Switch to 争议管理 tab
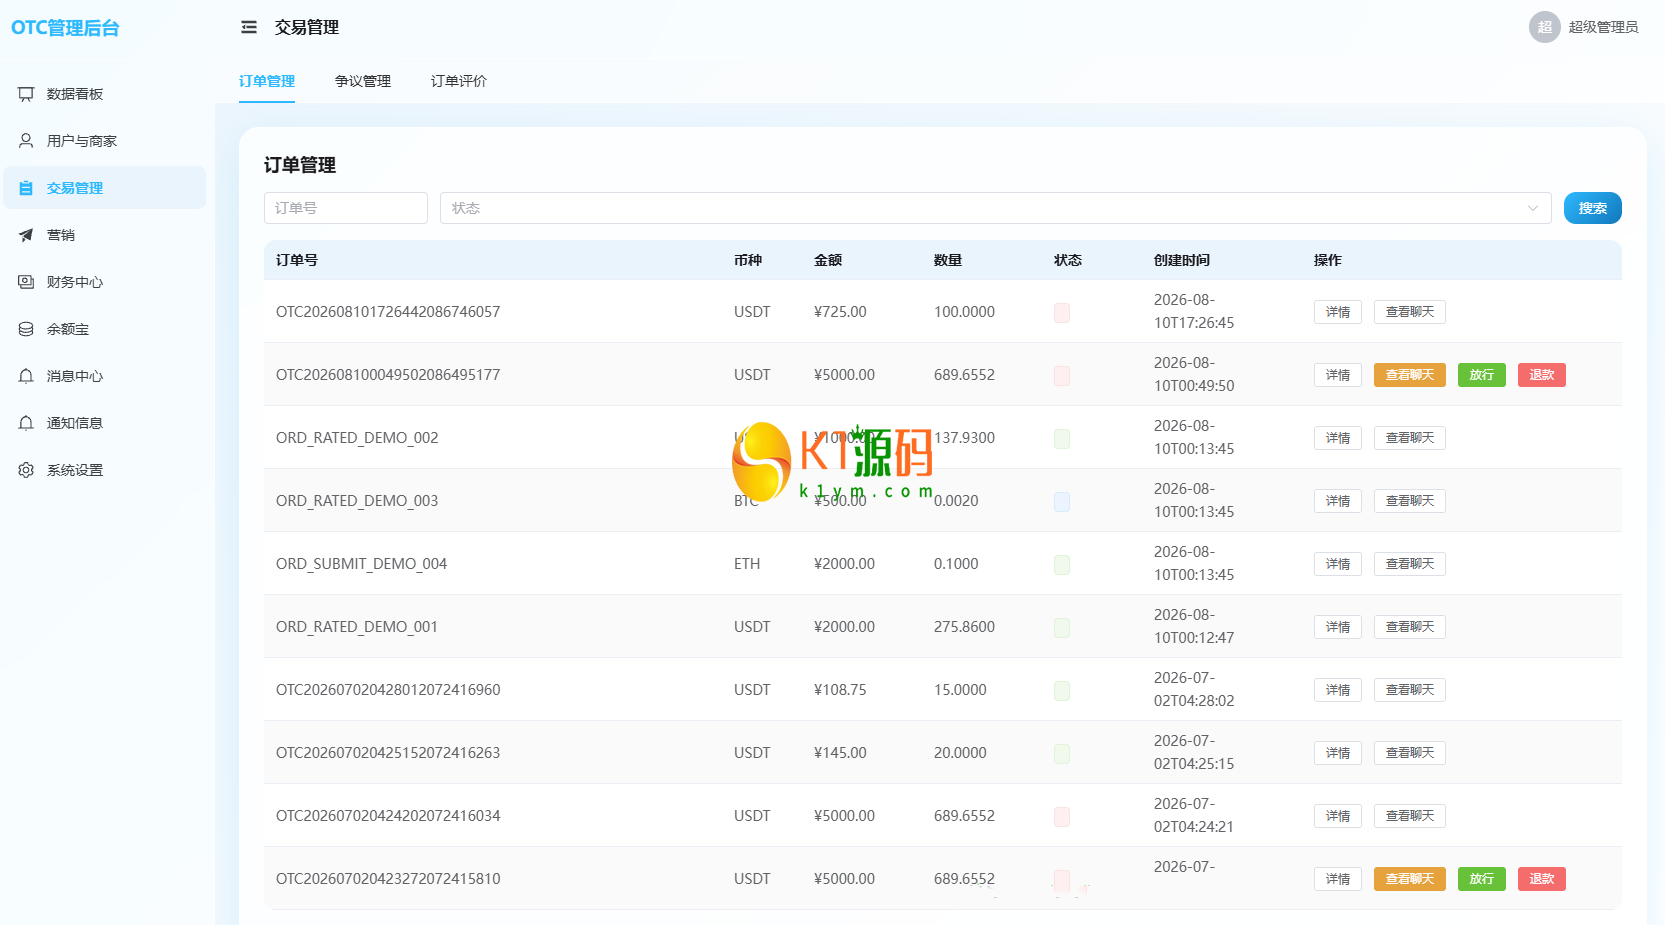Image resolution: width=1665 pixels, height=925 pixels. pyautogui.click(x=363, y=81)
